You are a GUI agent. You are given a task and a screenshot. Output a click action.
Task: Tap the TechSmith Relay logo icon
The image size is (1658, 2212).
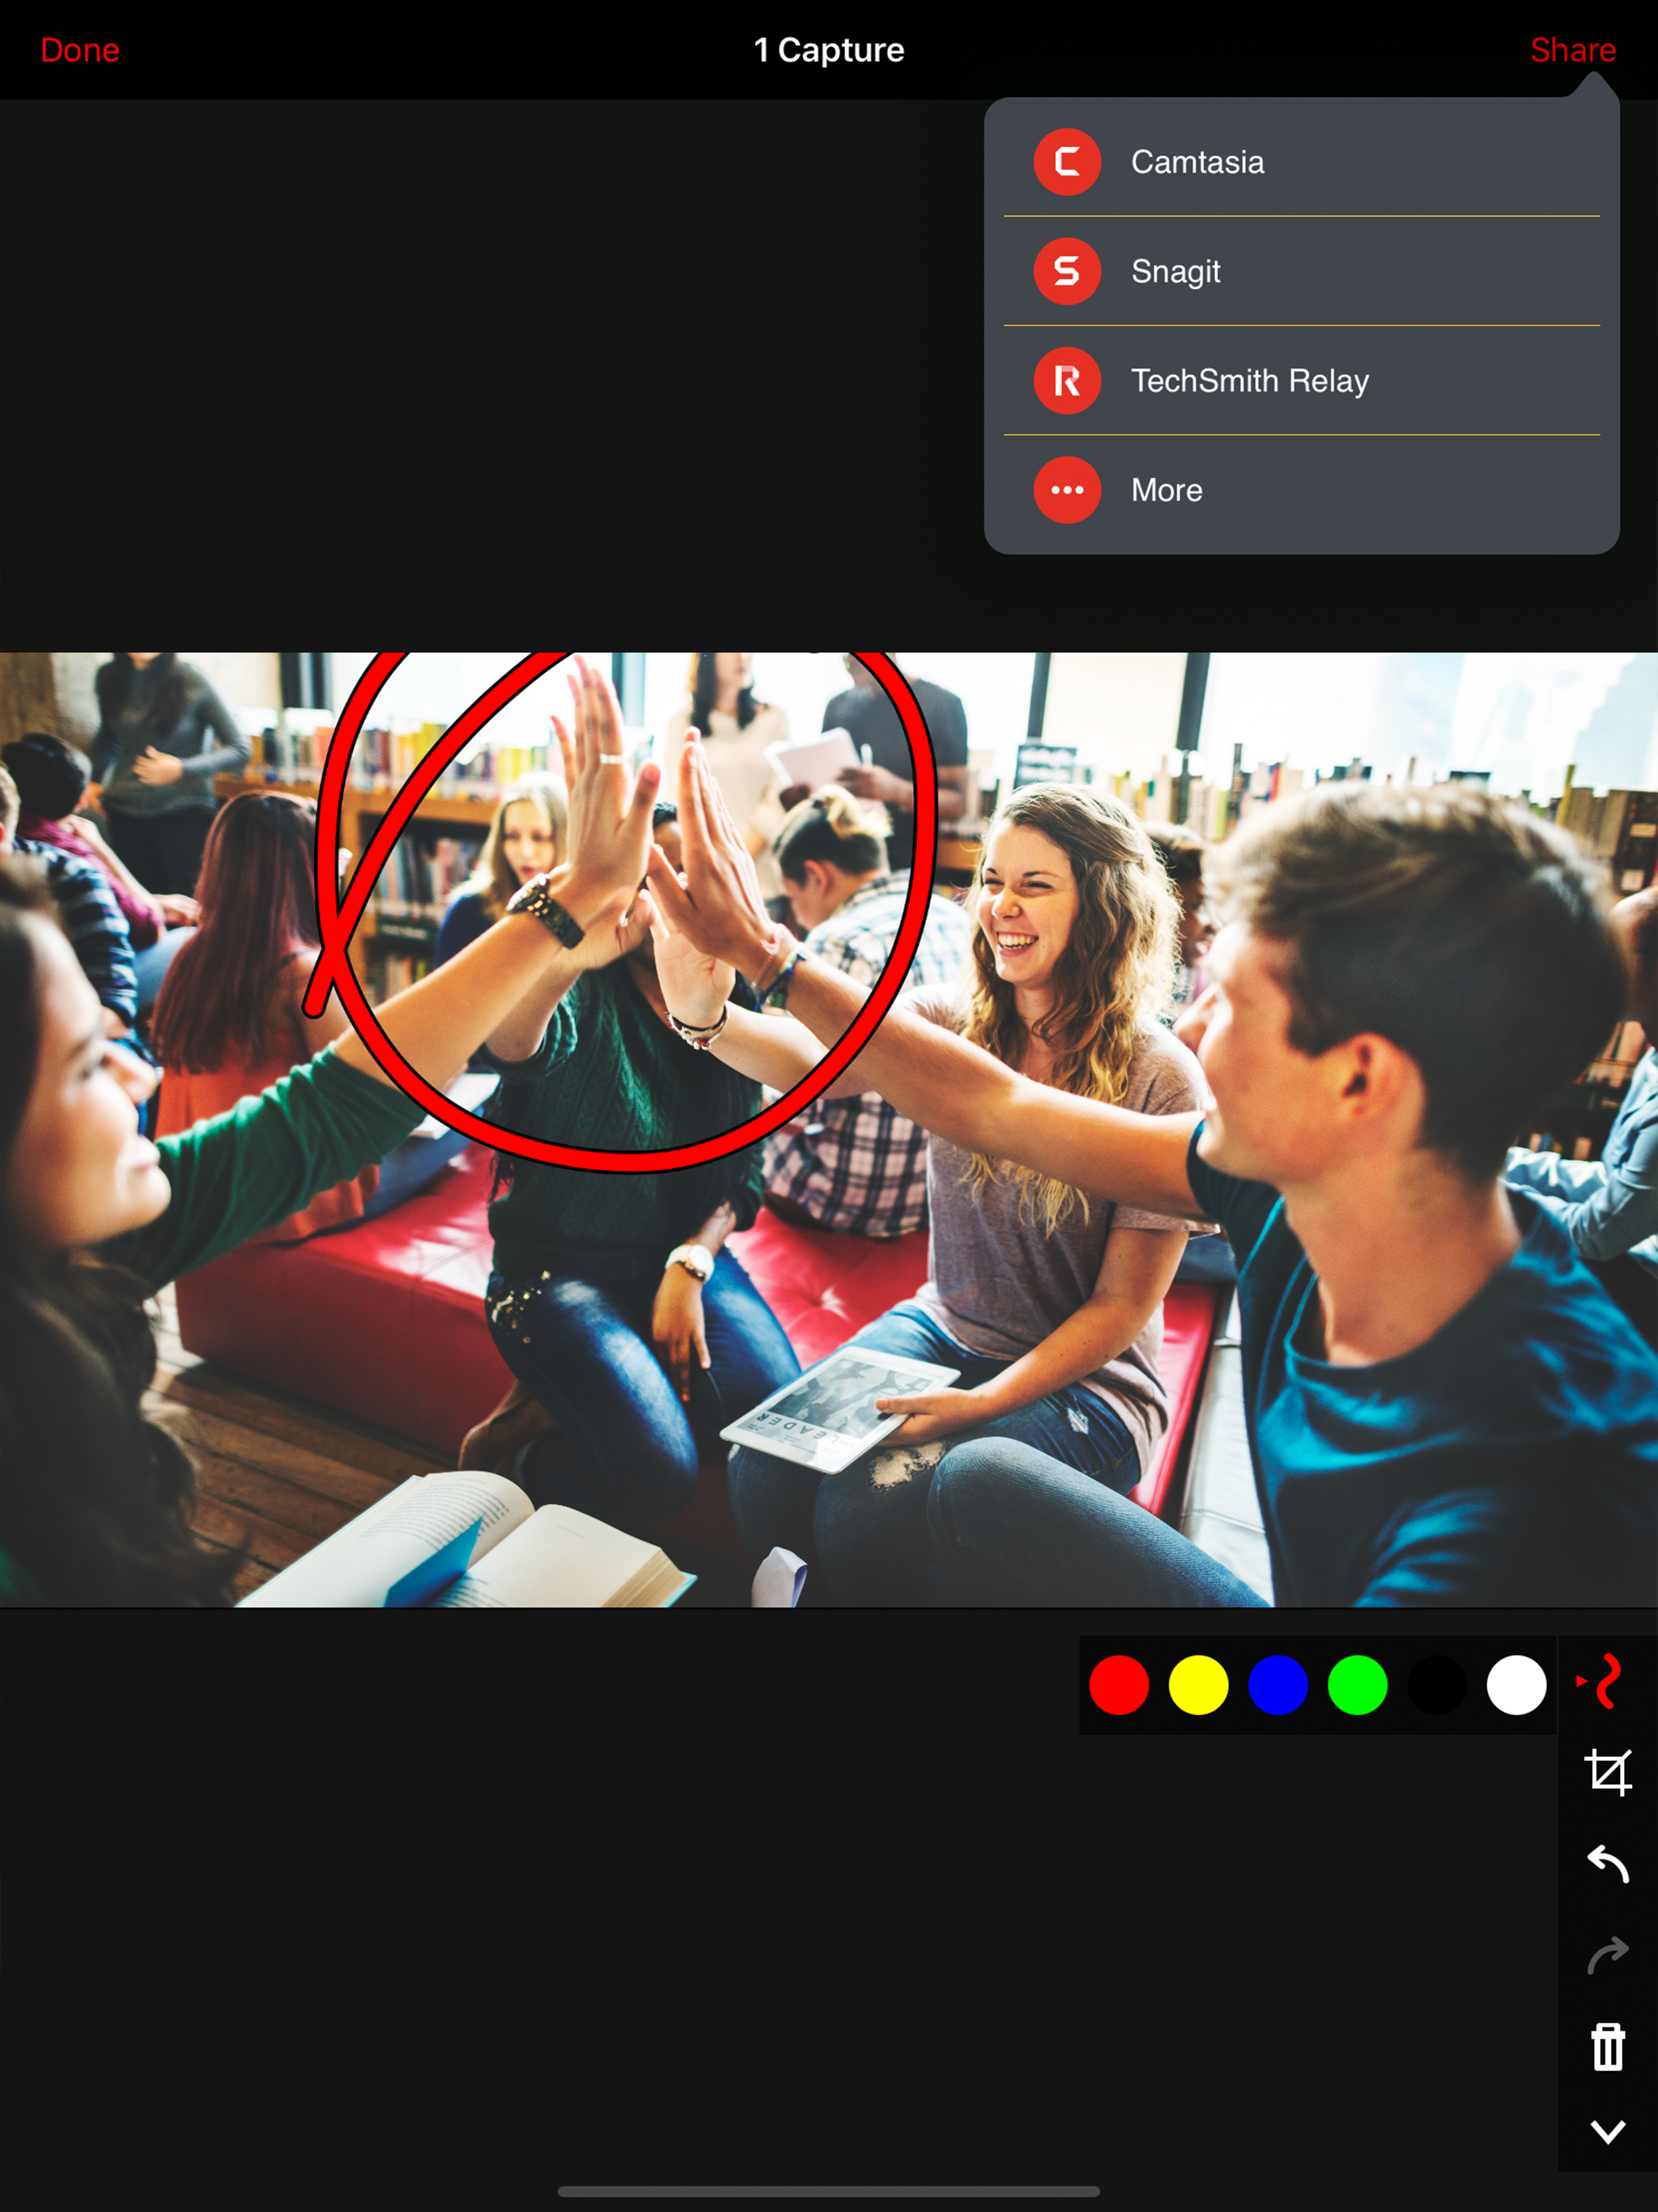pos(1067,381)
